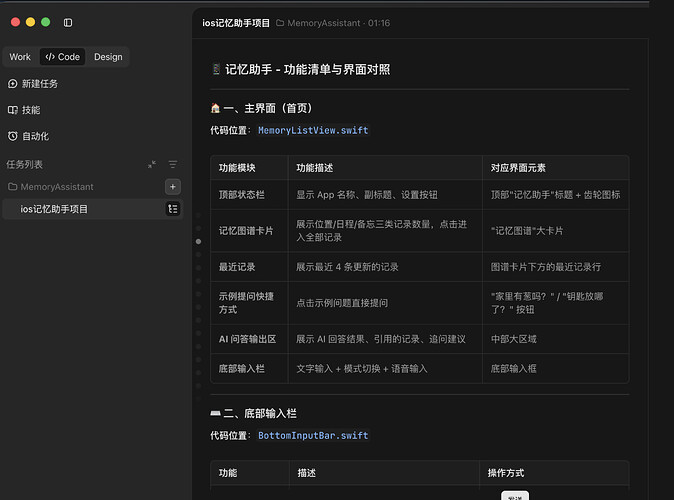Collapse the task list with arrows icon
Image resolution: width=674 pixels, height=500 pixels.
[152, 164]
